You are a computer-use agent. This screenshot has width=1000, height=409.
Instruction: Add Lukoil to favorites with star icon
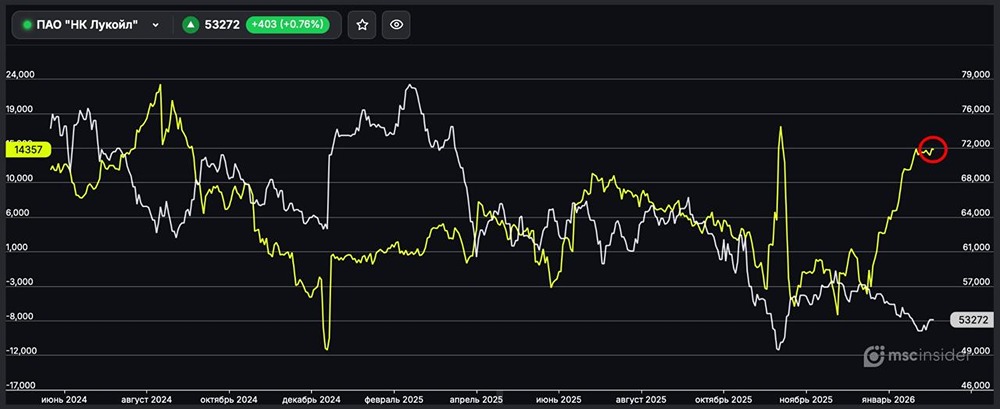click(362, 25)
